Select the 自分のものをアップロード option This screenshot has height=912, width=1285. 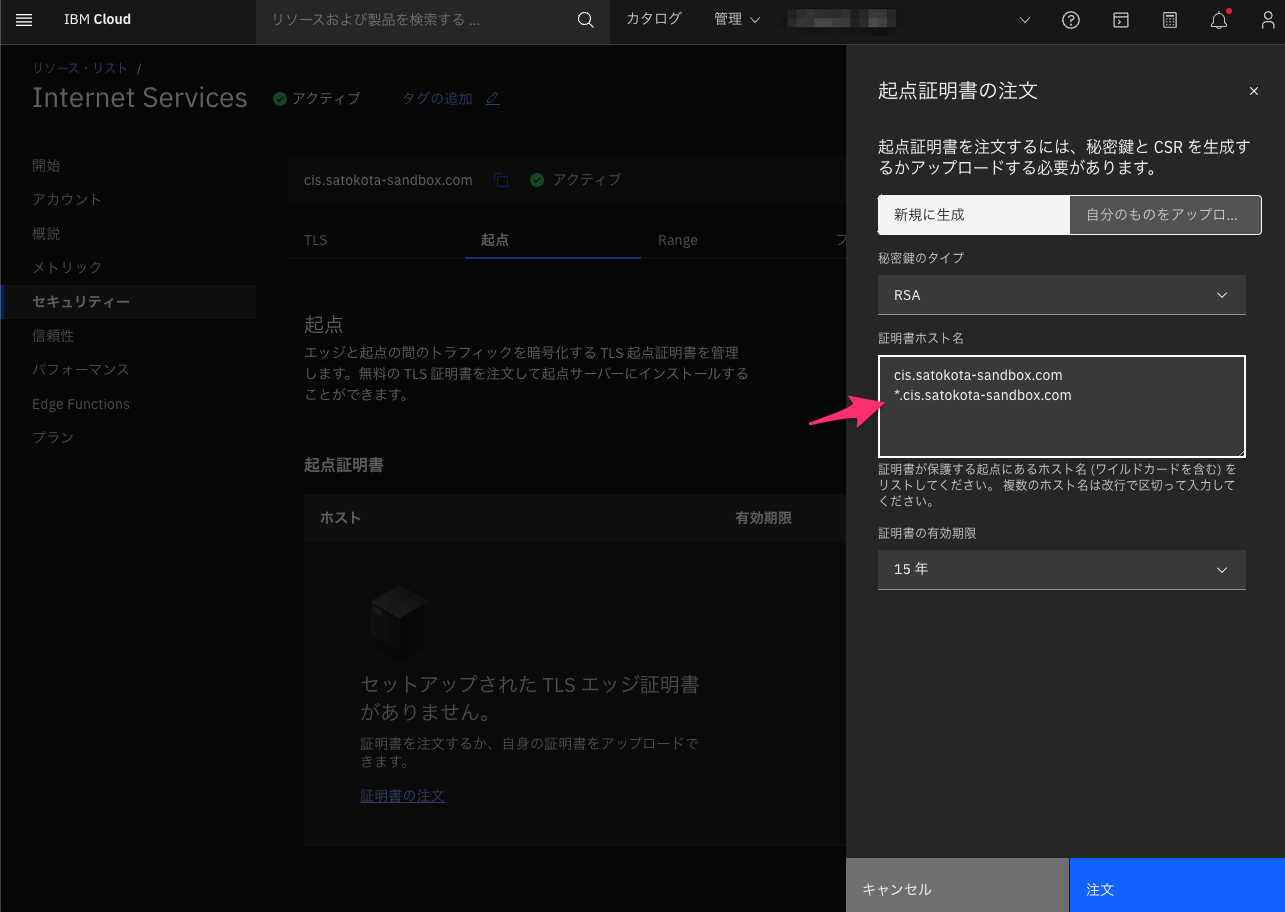1166,214
